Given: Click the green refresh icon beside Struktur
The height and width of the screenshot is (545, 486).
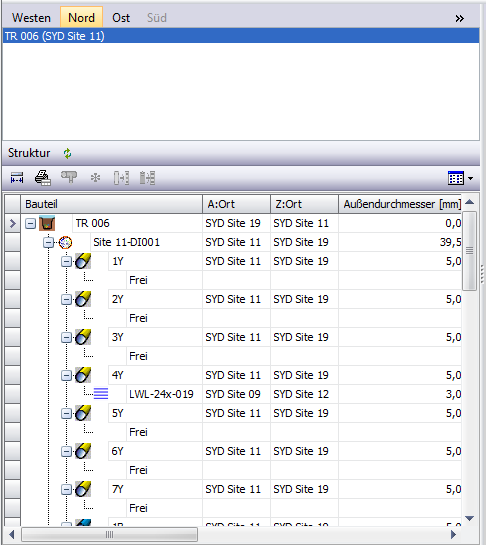Looking at the screenshot, I should coord(67,153).
